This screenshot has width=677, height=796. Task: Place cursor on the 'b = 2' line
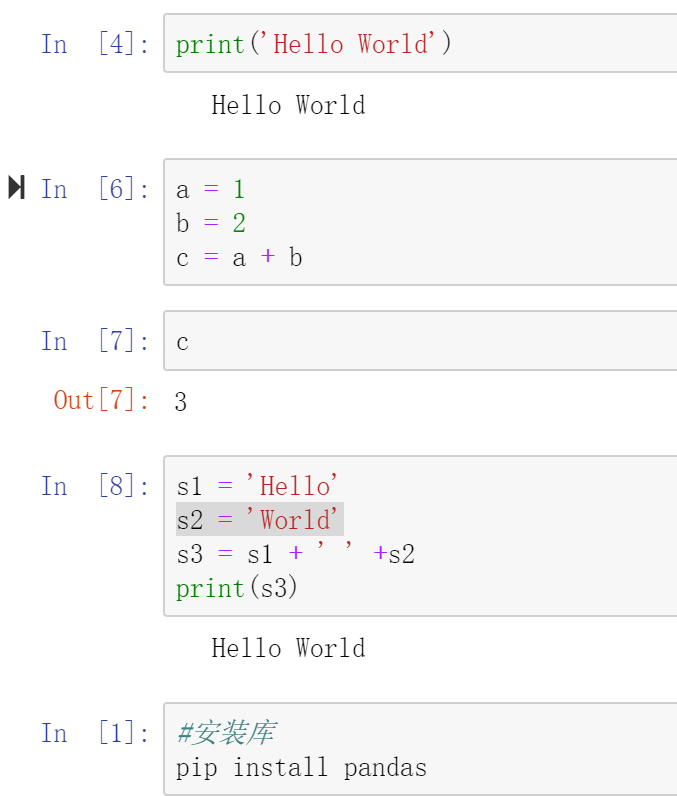point(211,223)
